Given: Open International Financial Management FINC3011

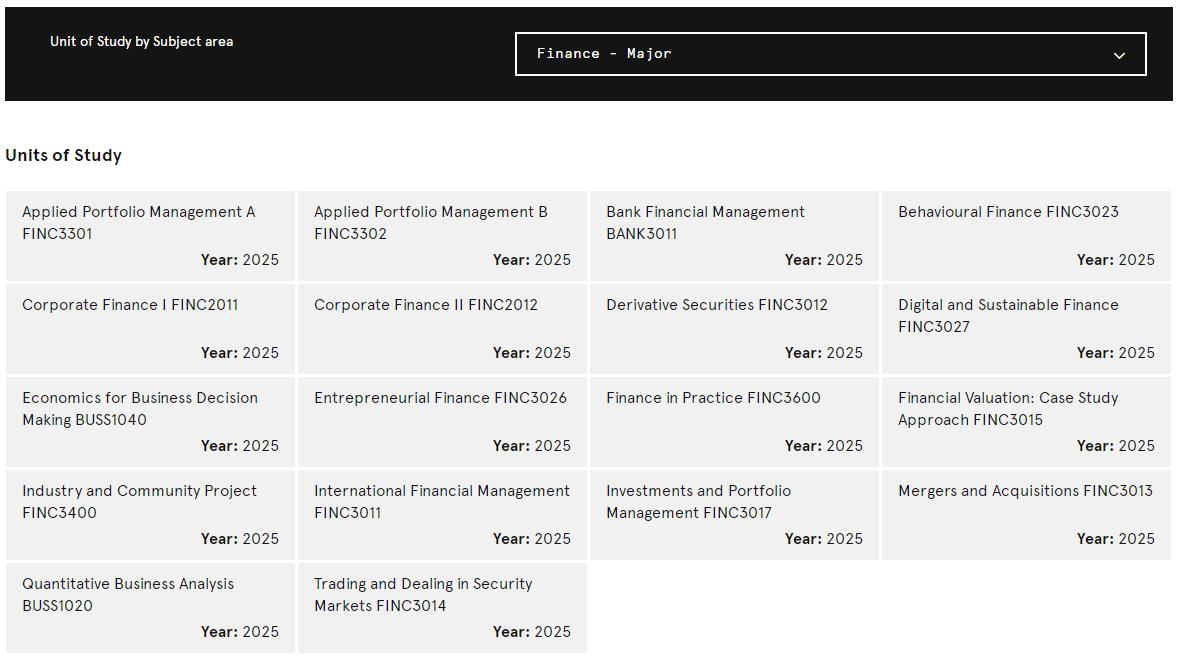Looking at the screenshot, I should (x=442, y=515).
